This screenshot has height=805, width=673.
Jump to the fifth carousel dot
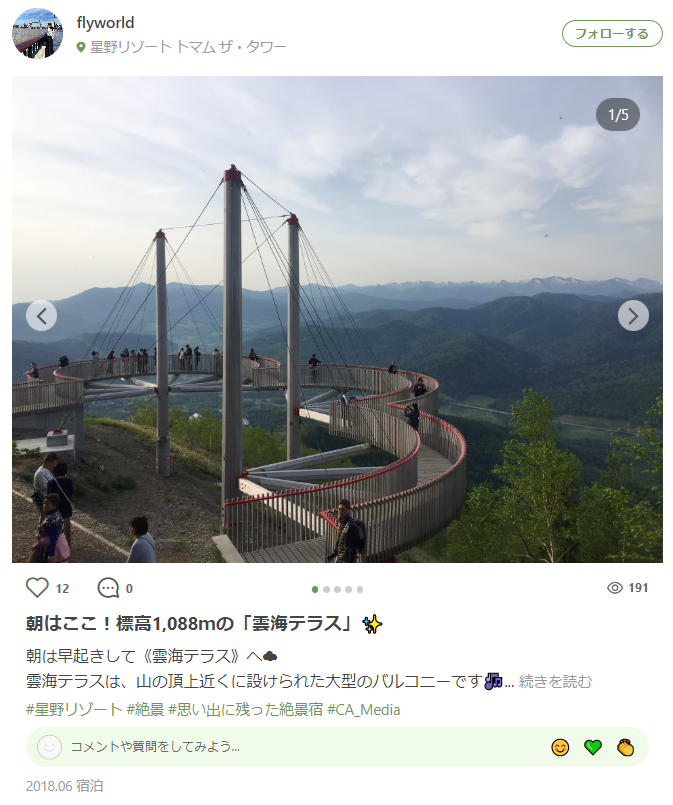click(x=360, y=589)
